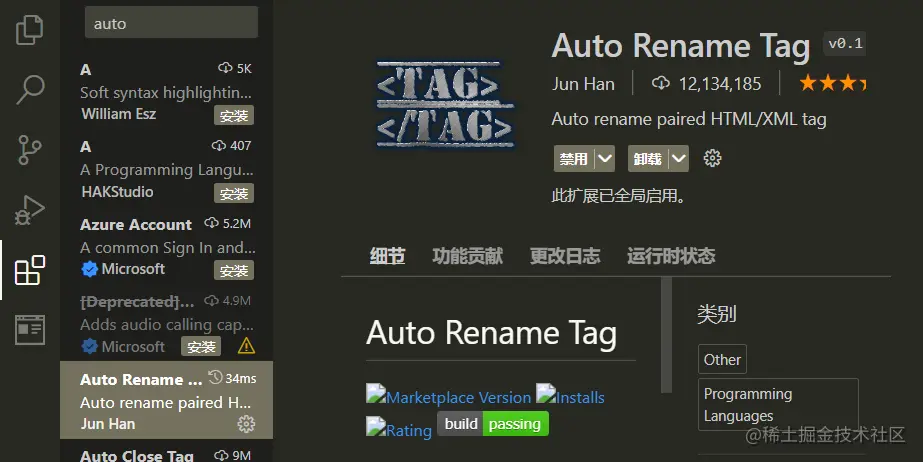Click the Rating badge image
This screenshot has width=923, height=462.
[x=376, y=426]
